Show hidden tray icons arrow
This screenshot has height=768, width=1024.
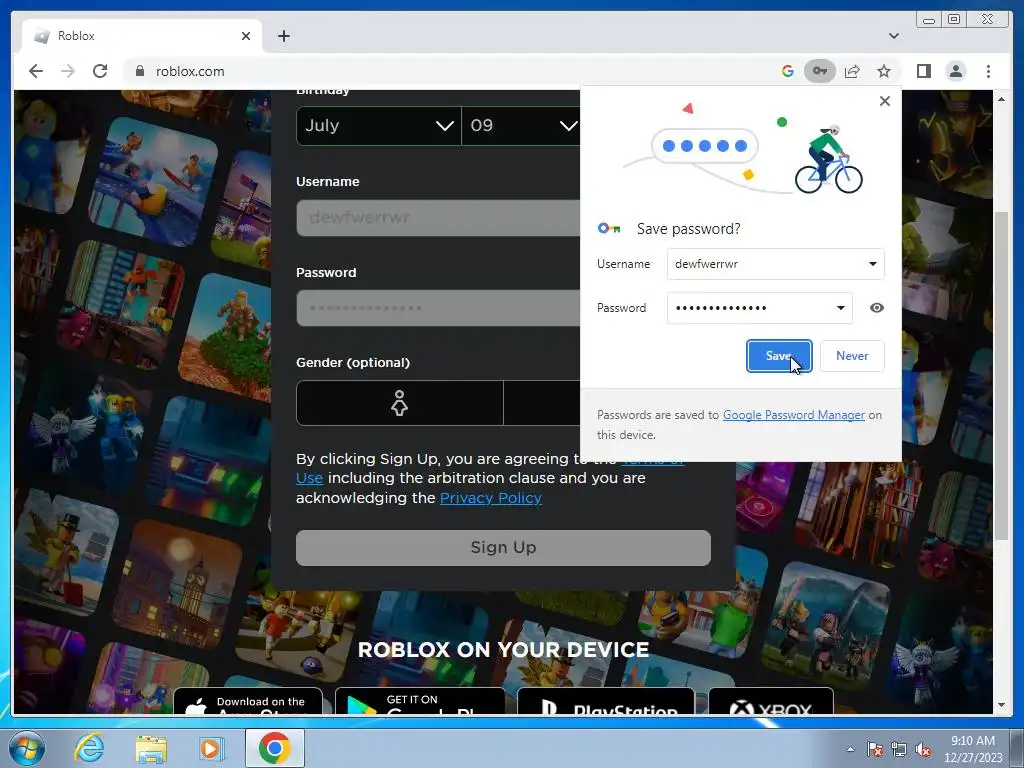pyautogui.click(x=850, y=749)
